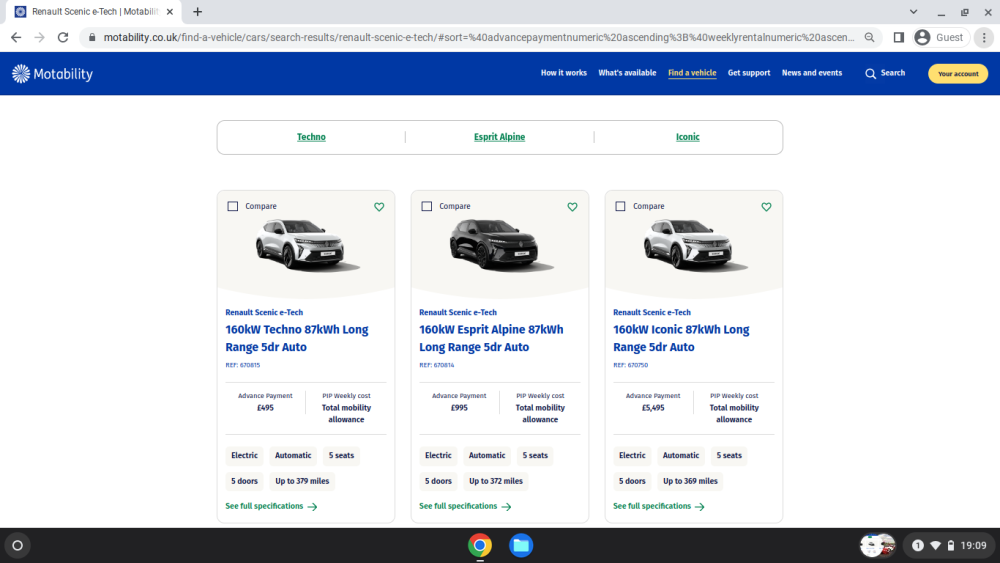Open the launcher circle button
Screen dimensions: 1000x563
[x=17, y=545]
